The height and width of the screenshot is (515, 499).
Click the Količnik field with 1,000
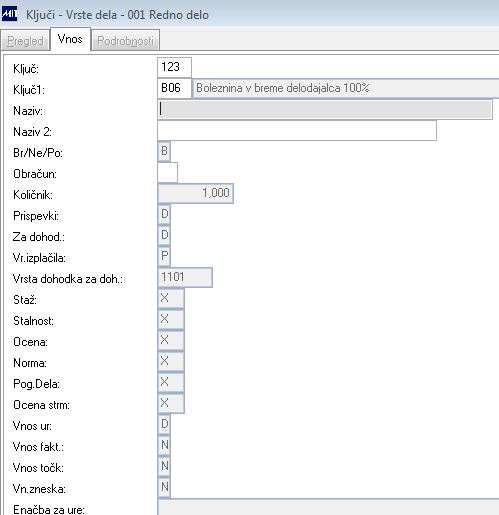[196, 193]
